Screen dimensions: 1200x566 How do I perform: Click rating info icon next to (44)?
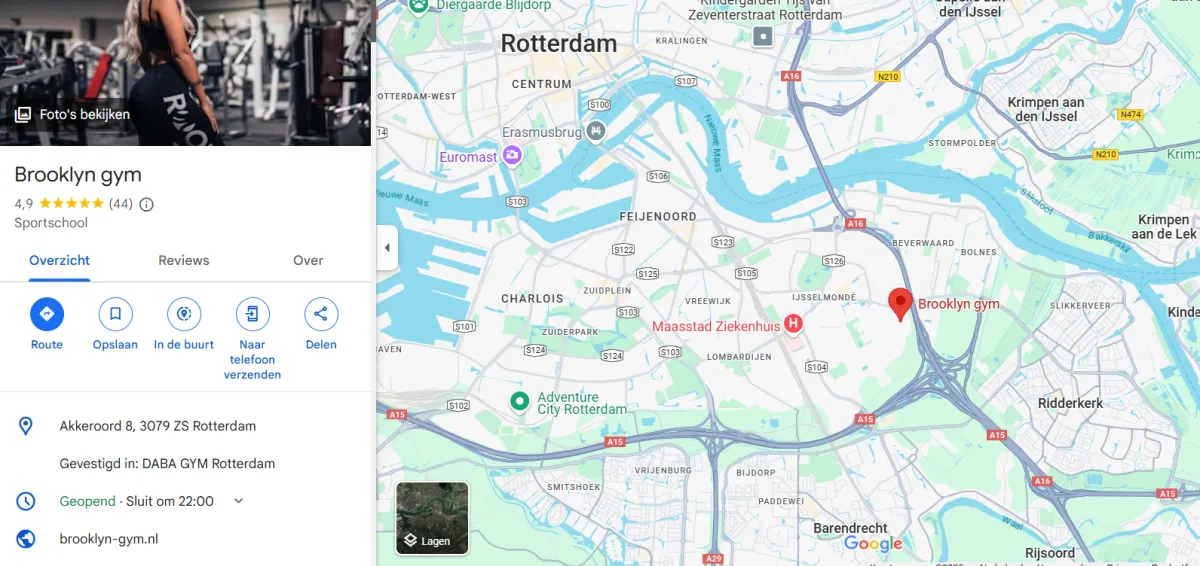(x=146, y=204)
